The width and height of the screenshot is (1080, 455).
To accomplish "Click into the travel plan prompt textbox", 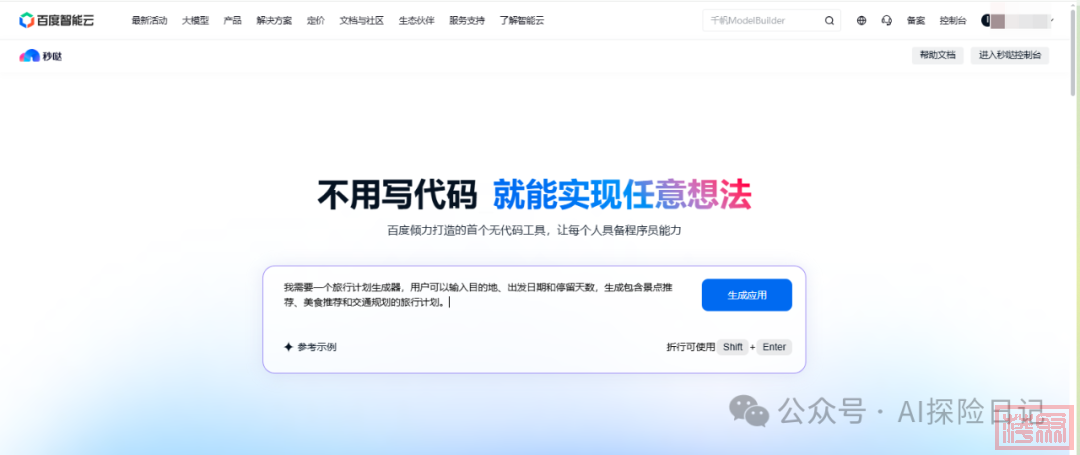I will pos(479,295).
